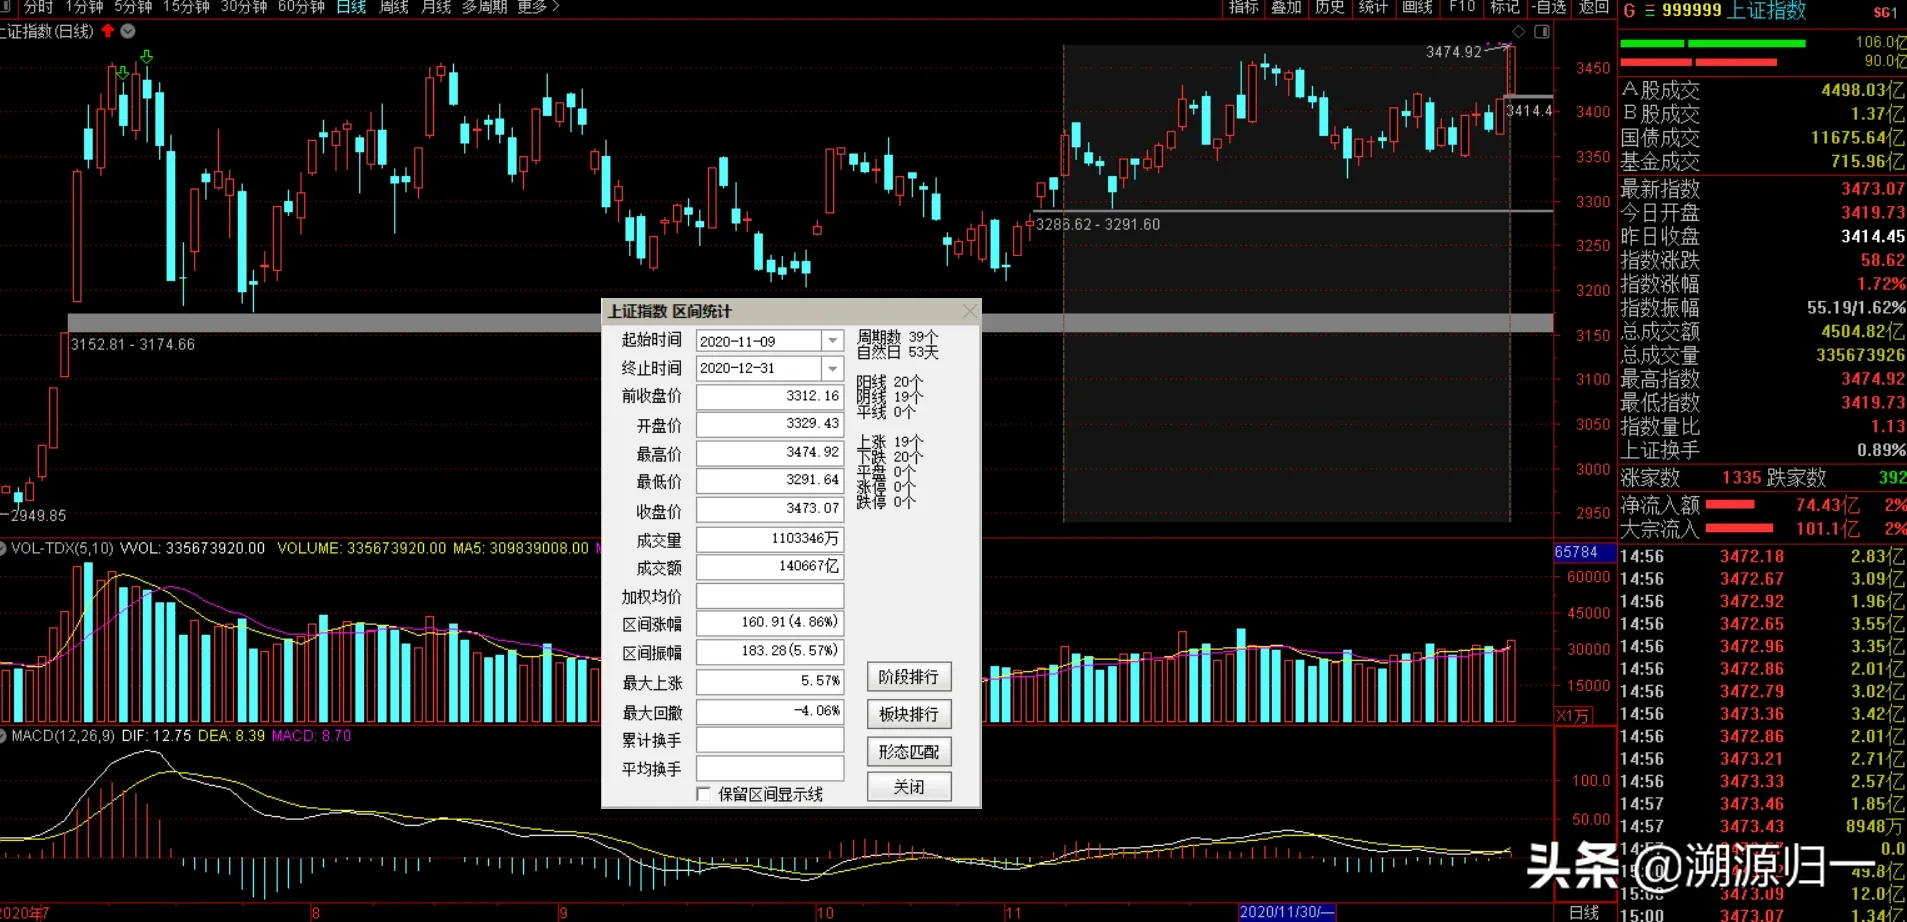Switch to the 15分钟 period
This screenshot has height=922, width=1907.
click(x=187, y=7)
